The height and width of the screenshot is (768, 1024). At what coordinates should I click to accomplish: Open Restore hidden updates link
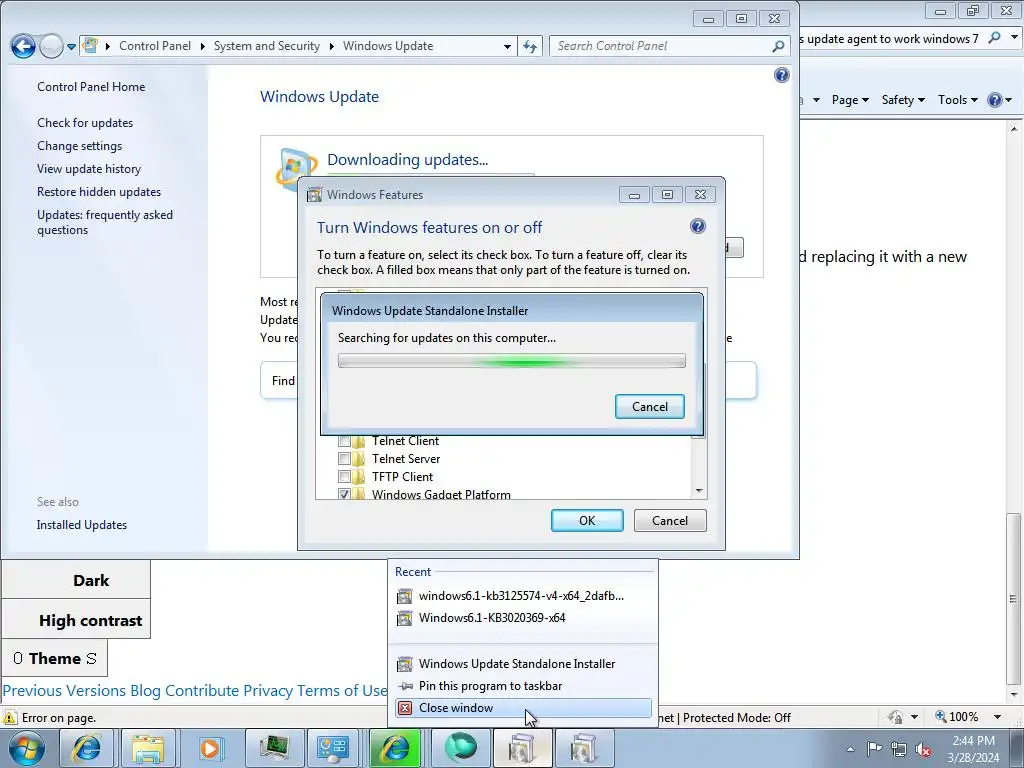(x=99, y=191)
